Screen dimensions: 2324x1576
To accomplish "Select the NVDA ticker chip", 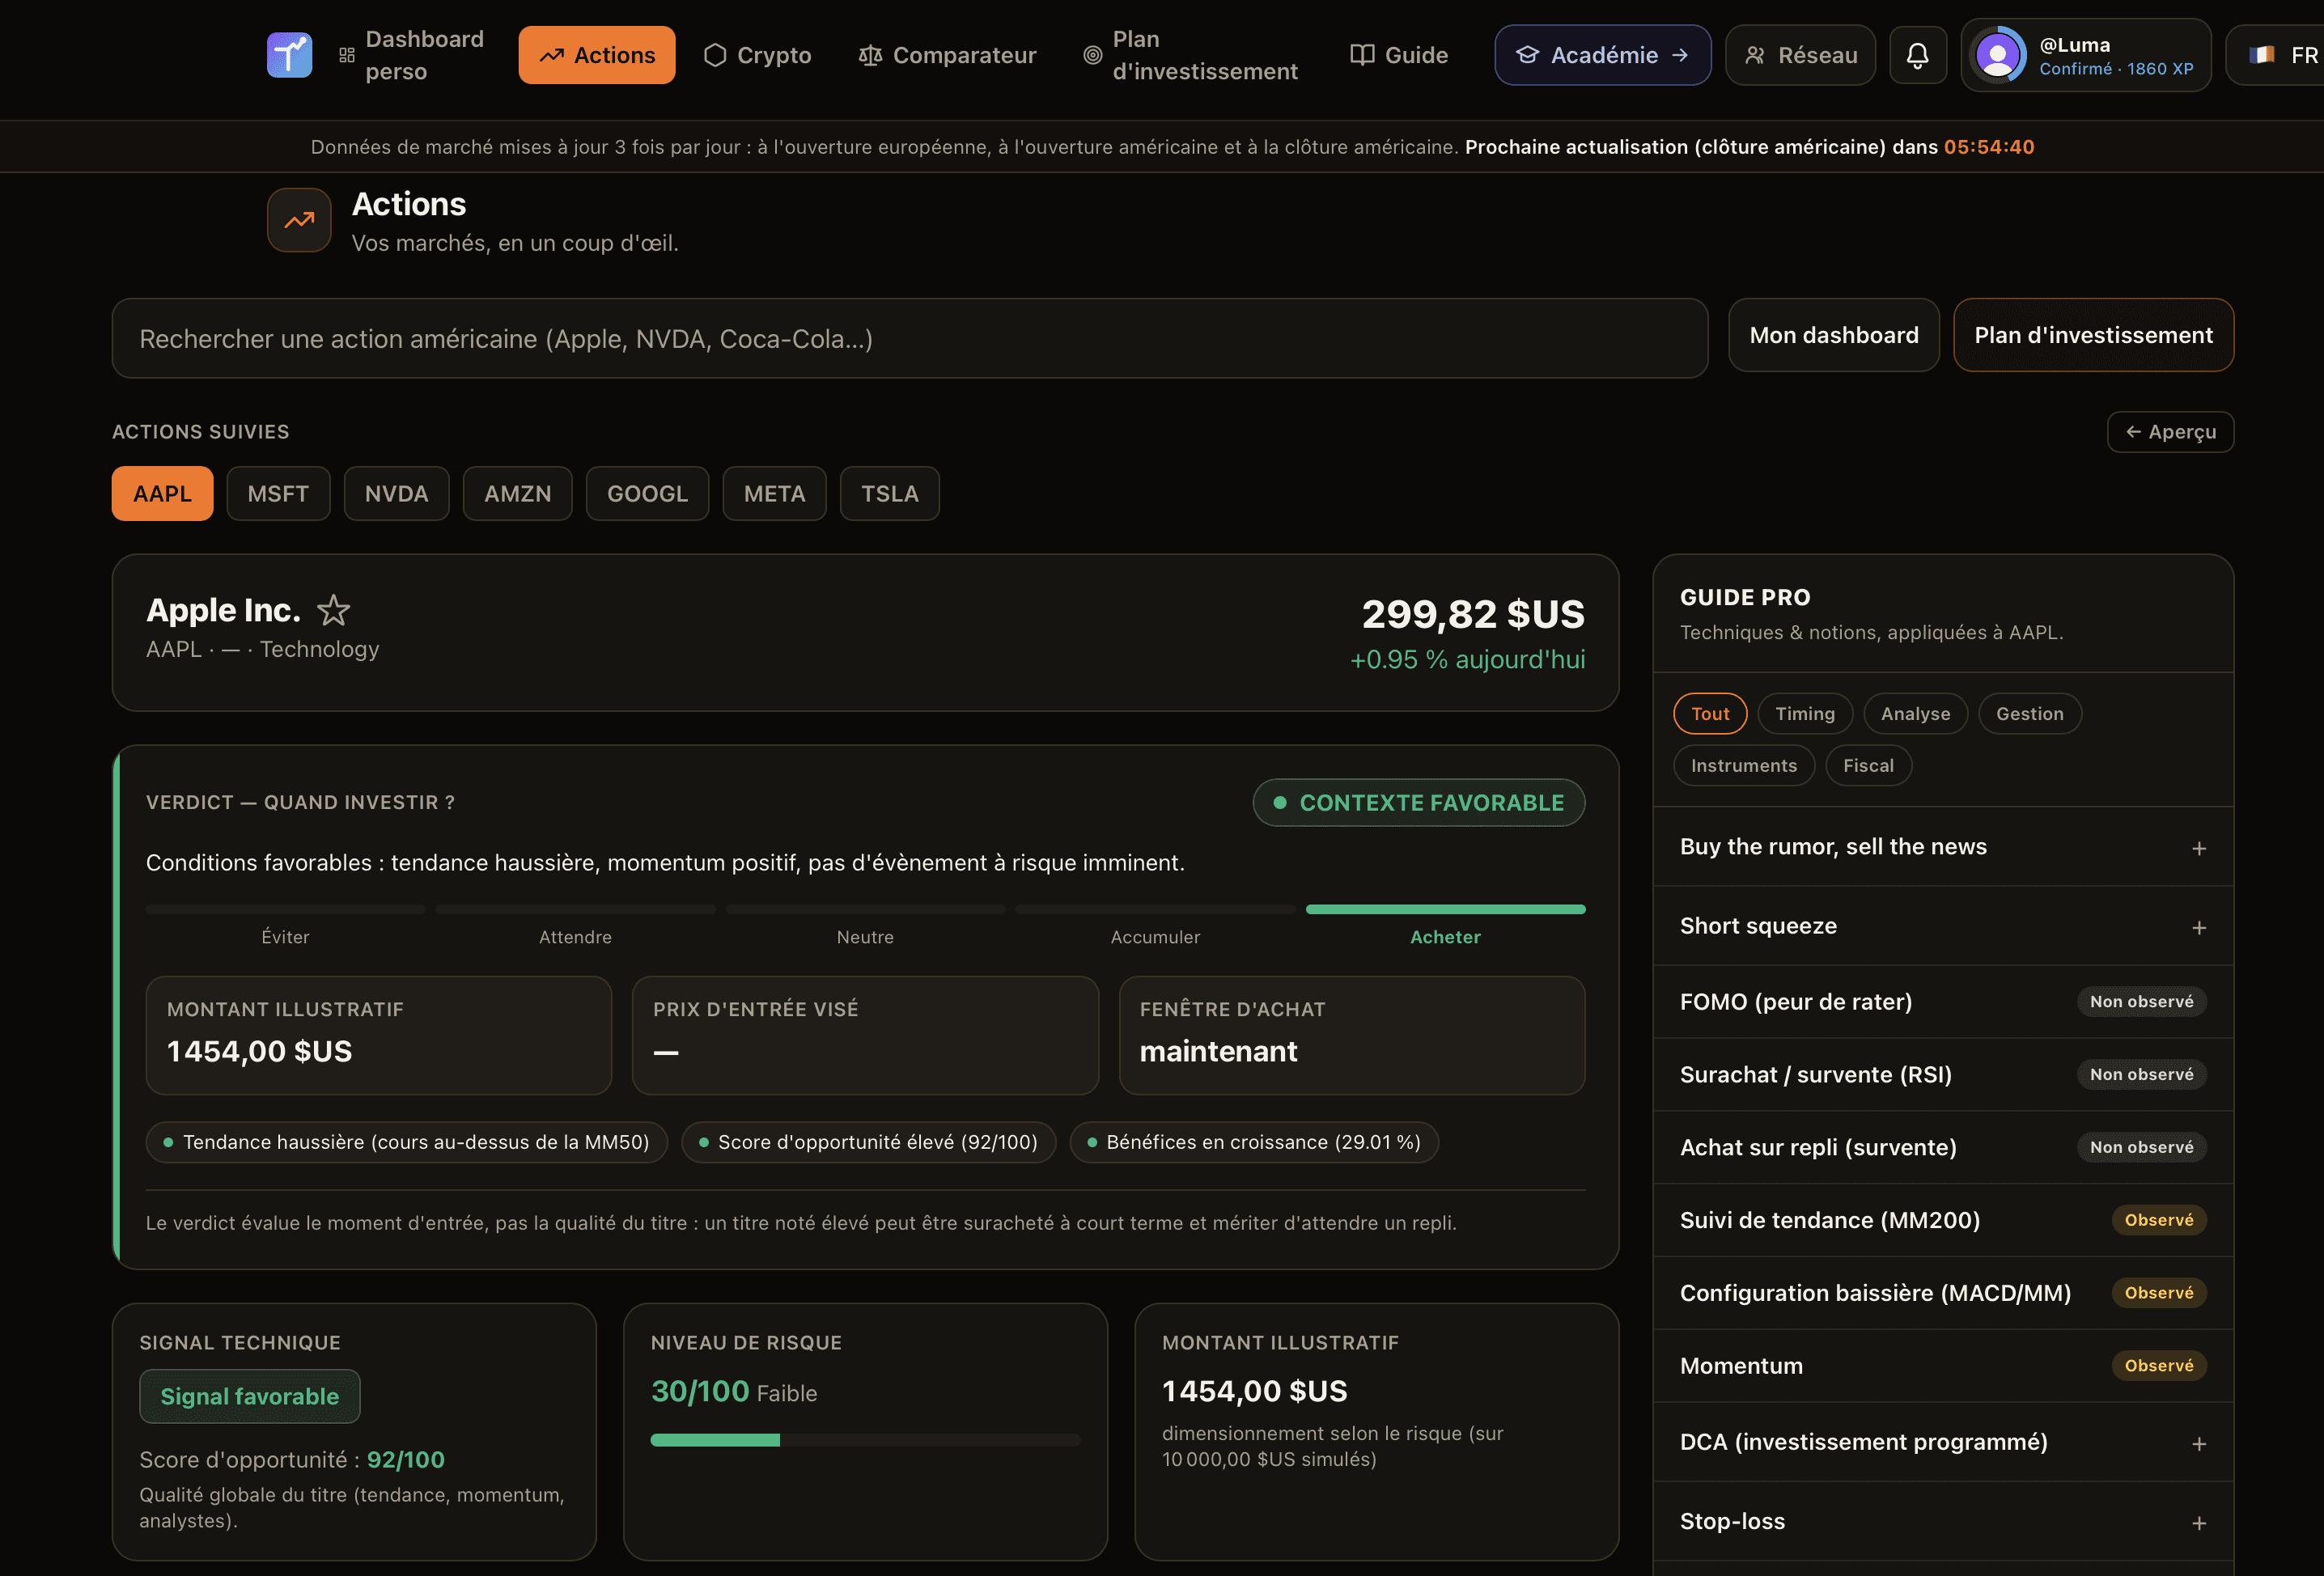I will point(396,493).
